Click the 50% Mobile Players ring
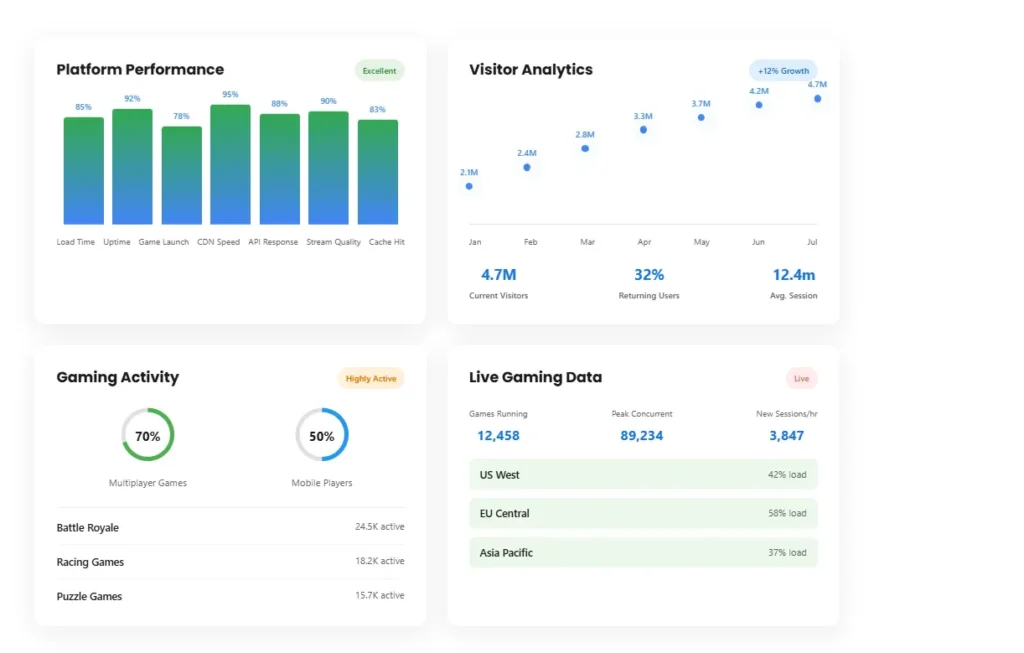This screenshot has height=653, width=1024. click(322, 435)
